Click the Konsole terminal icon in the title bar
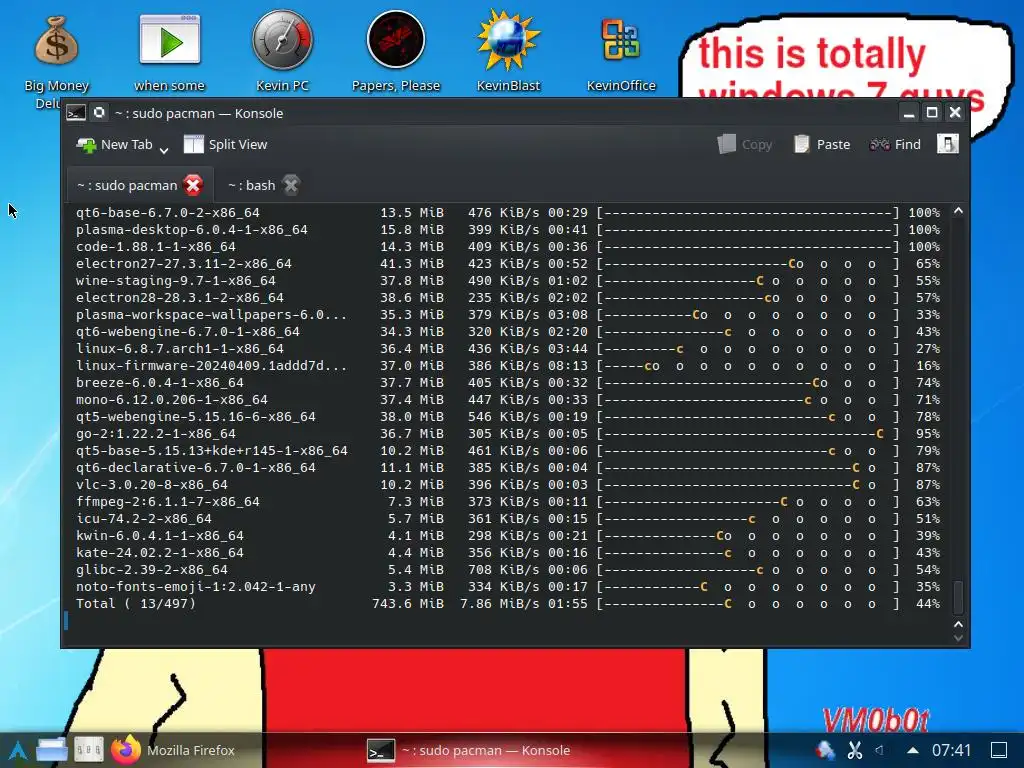The height and width of the screenshot is (768, 1024). pyautogui.click(x=76, y=113)
